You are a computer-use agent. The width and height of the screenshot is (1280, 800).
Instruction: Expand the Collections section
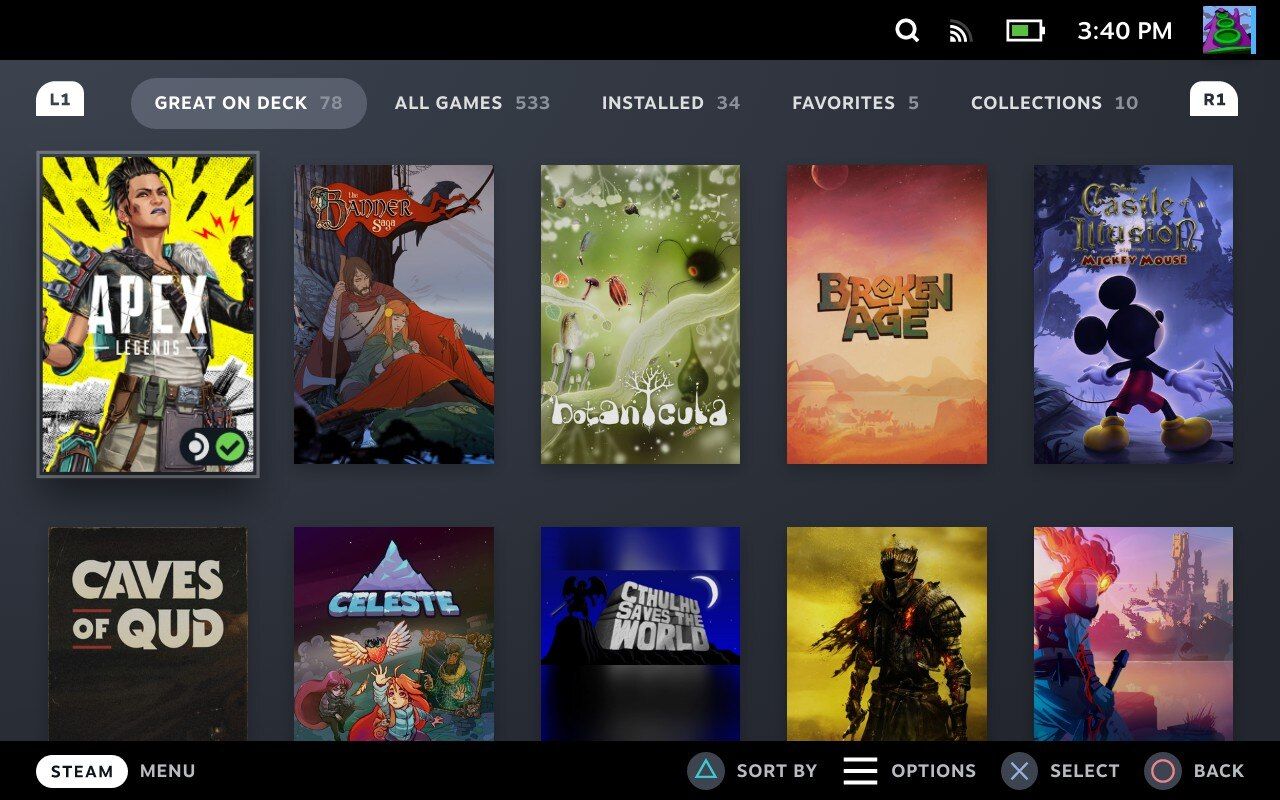click(x=1054, y=102)
